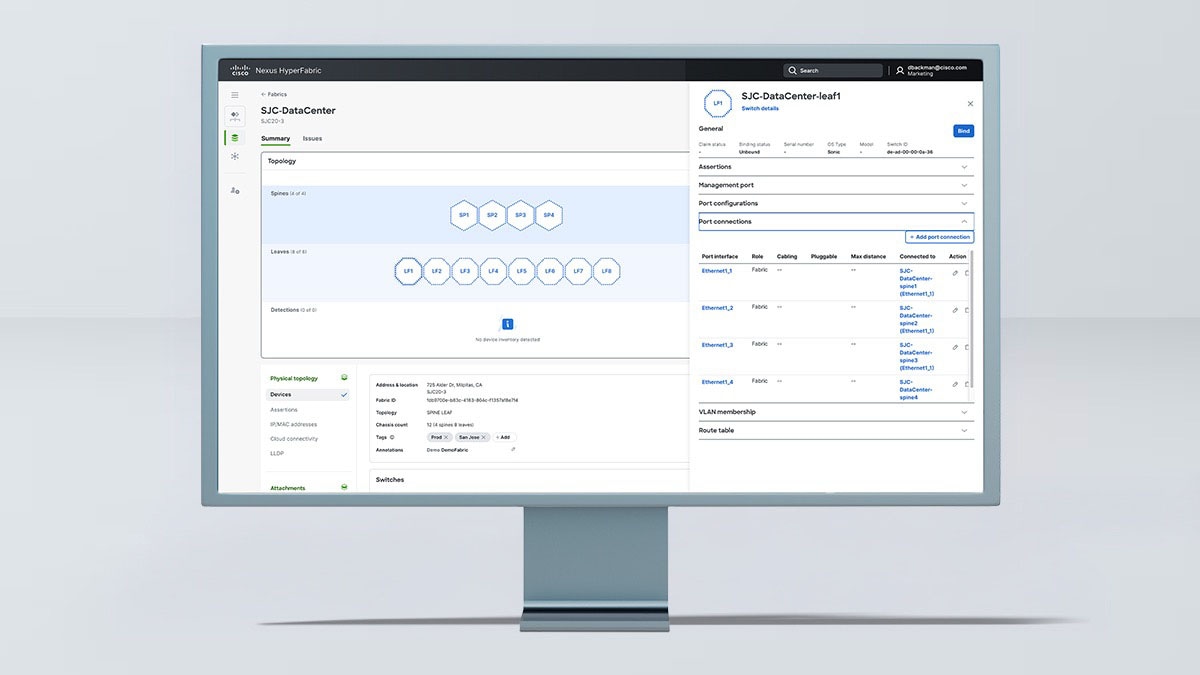Viewport: 1200px width, 675px height.
Task: Open Switch details link
Action: click(x=760, y=108)
